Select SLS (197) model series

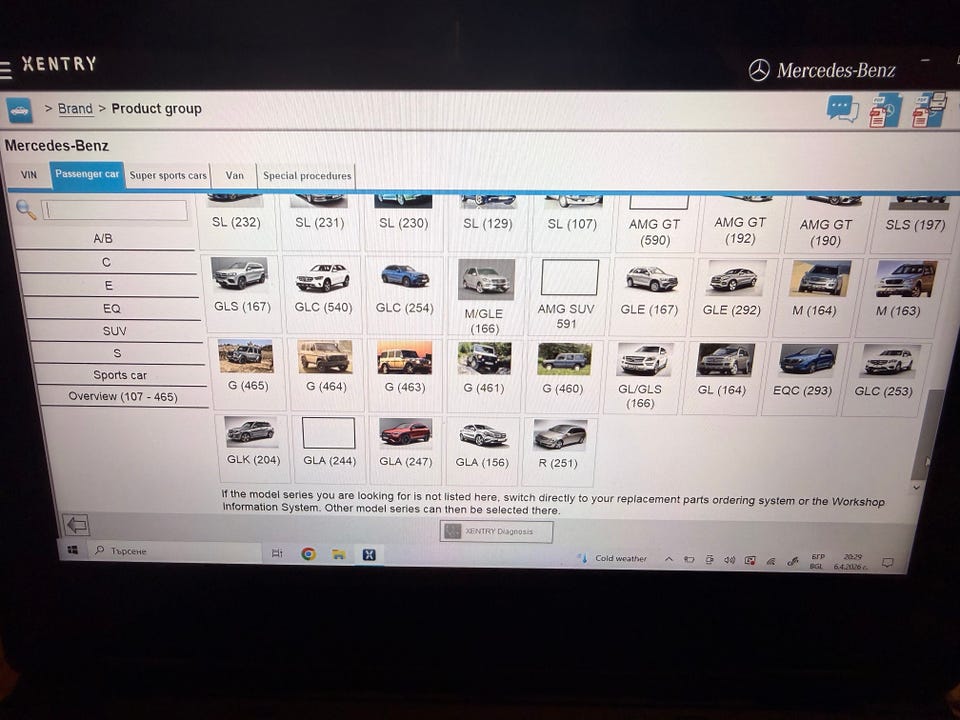tap(914, 225)
